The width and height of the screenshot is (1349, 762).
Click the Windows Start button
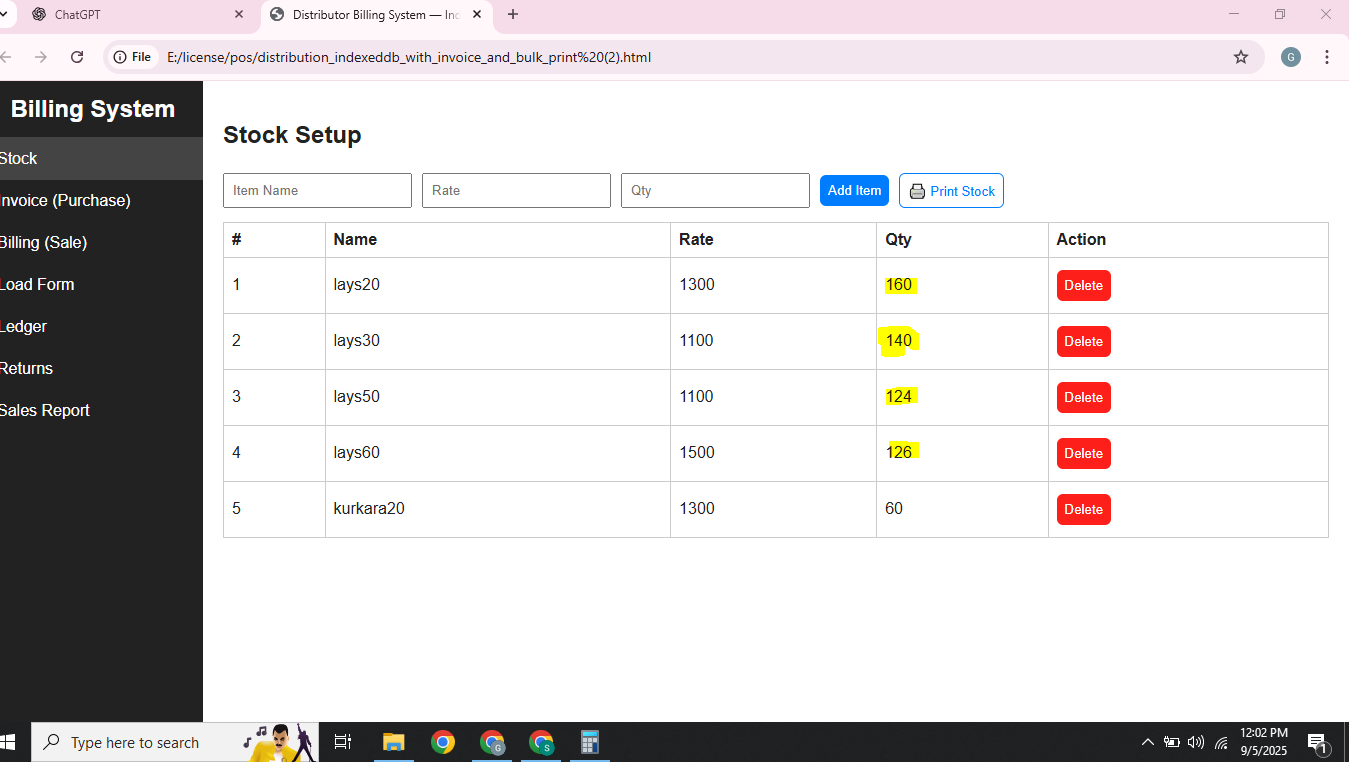point(13,742)
